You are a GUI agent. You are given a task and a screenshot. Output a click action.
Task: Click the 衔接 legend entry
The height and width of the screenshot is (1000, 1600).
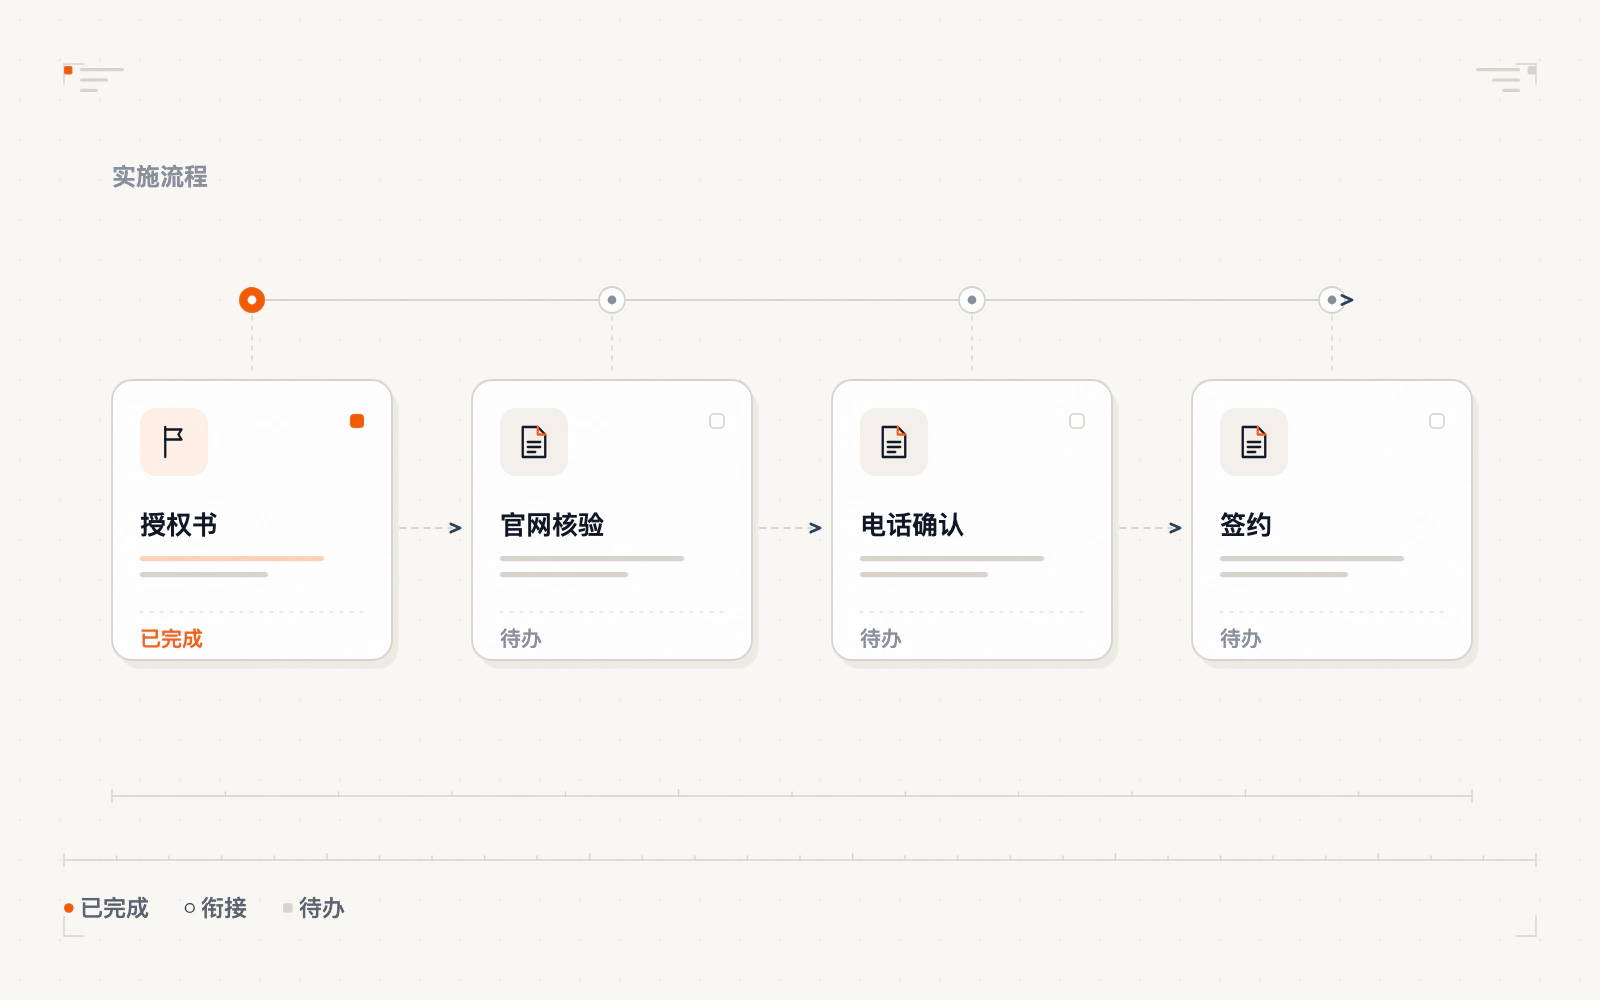(216, 908)
